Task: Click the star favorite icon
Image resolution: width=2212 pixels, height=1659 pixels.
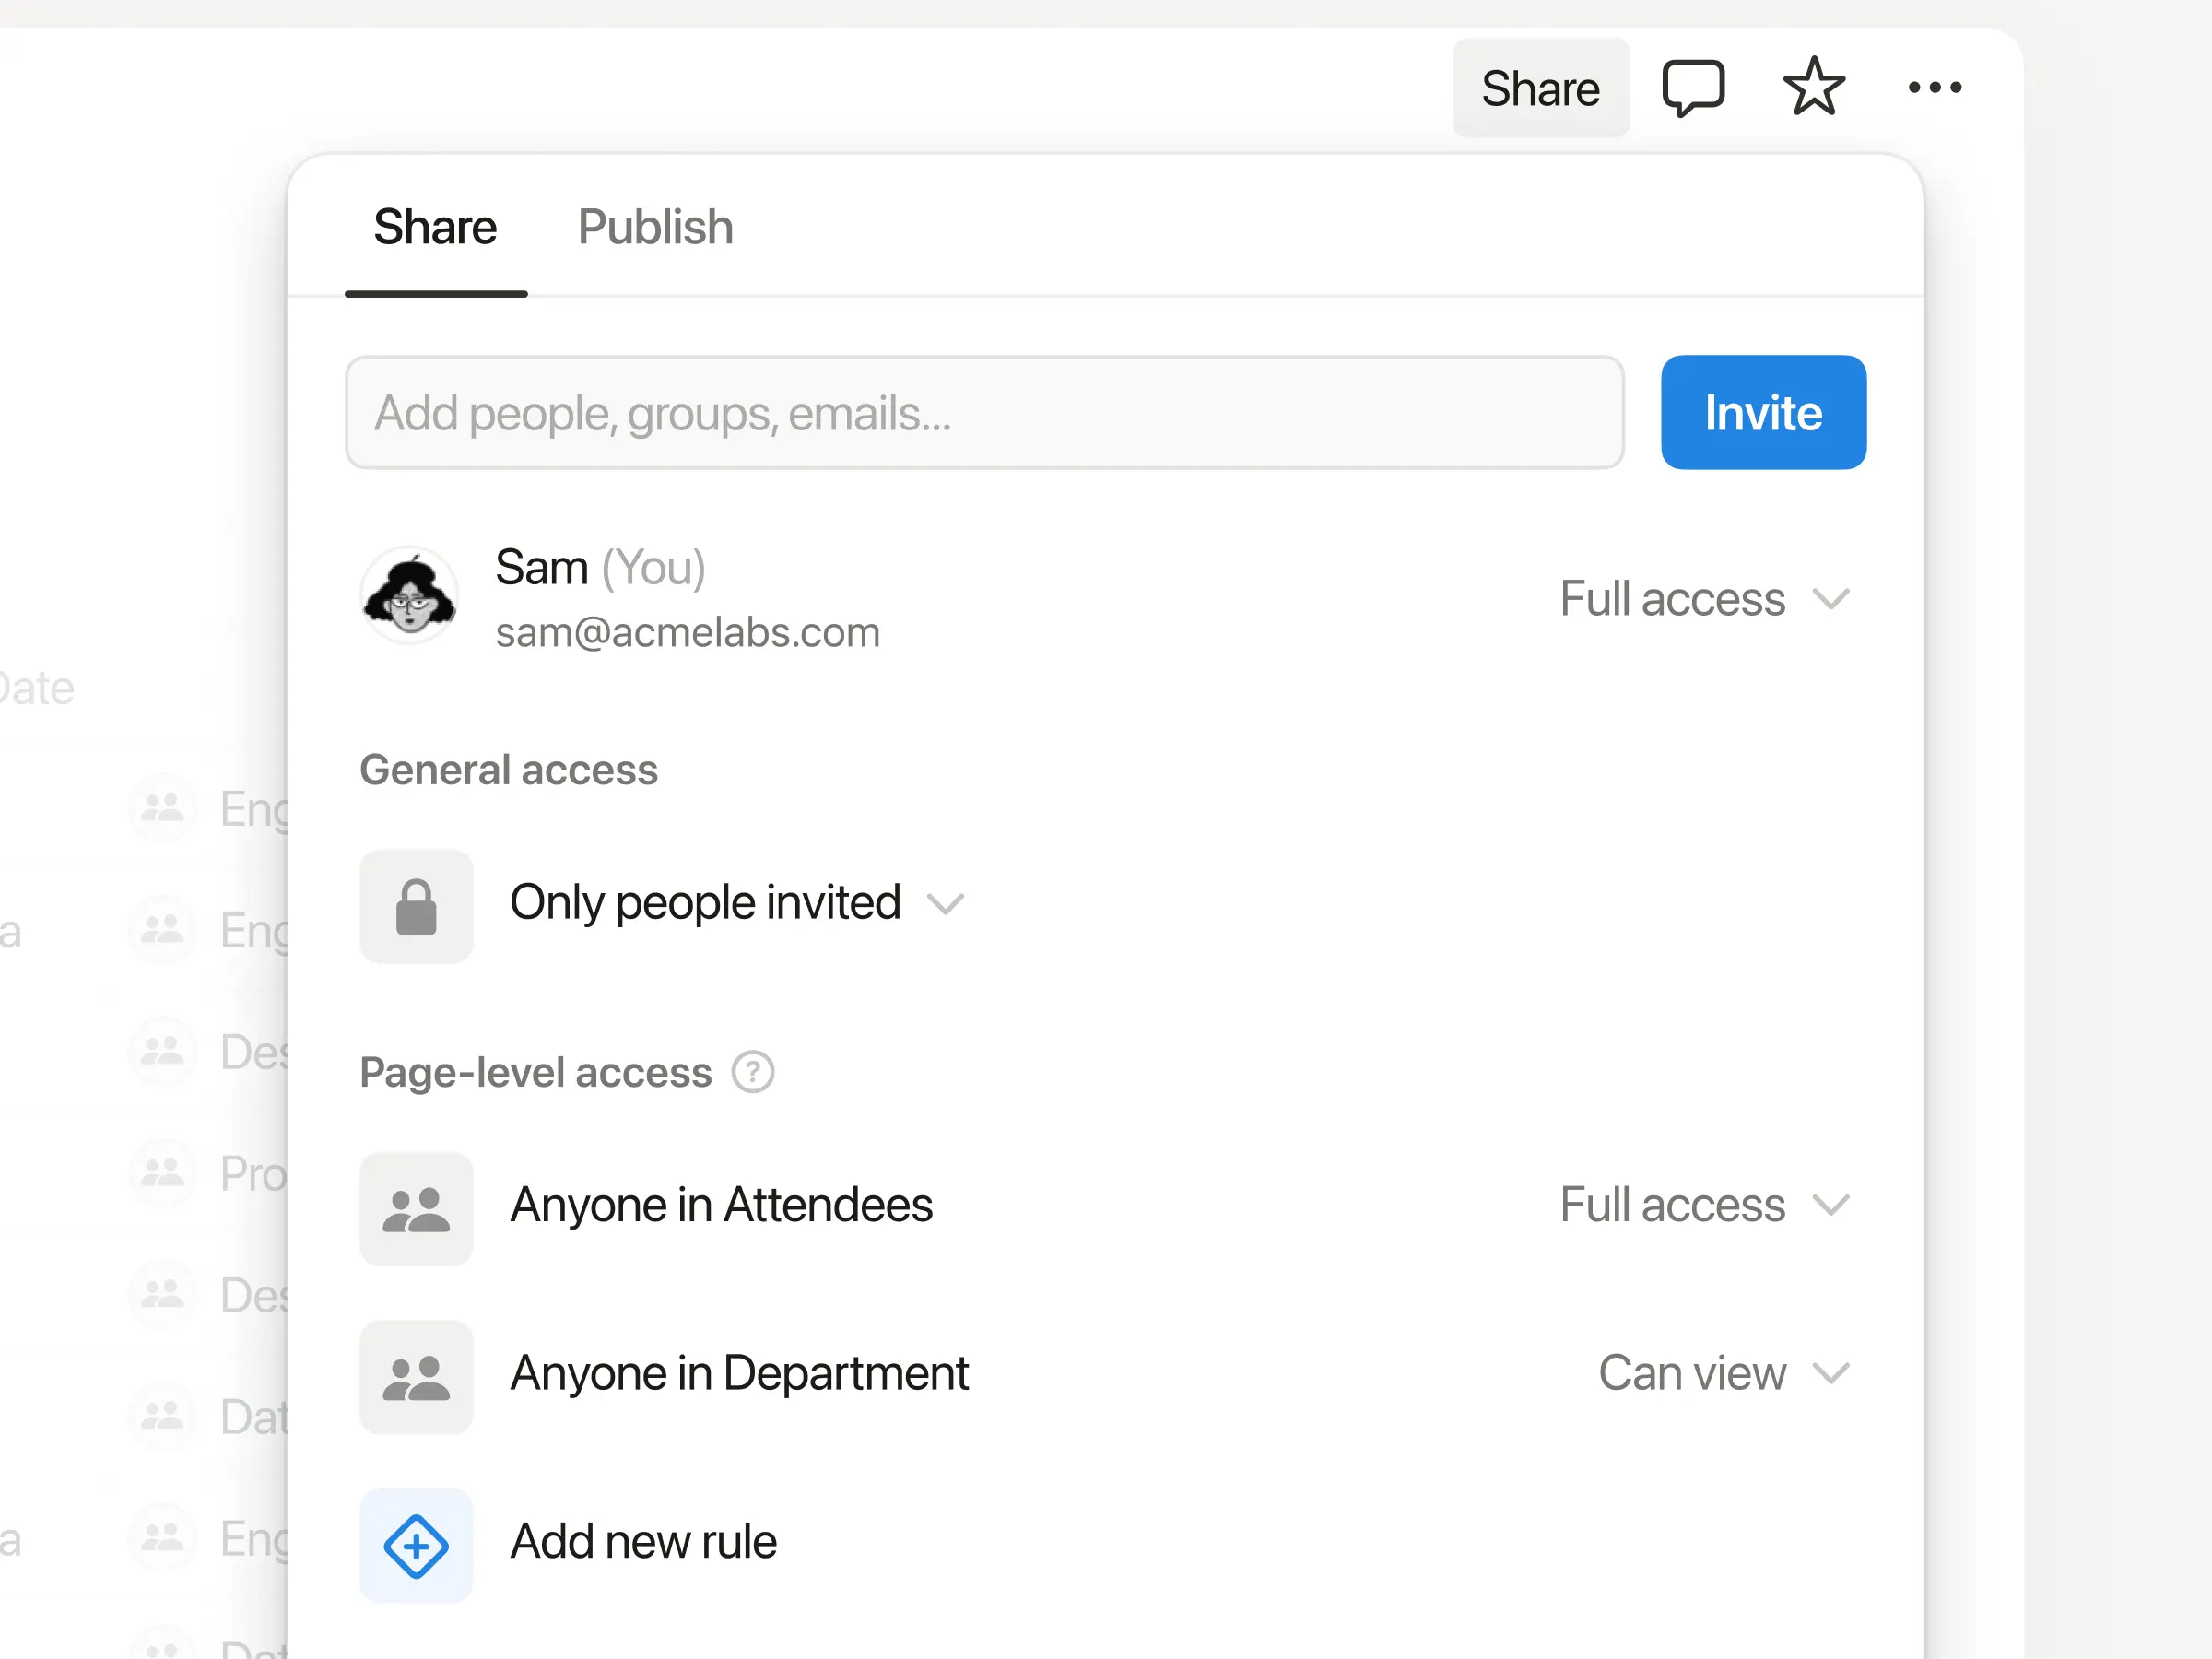Action: [x=1814, y=88]
